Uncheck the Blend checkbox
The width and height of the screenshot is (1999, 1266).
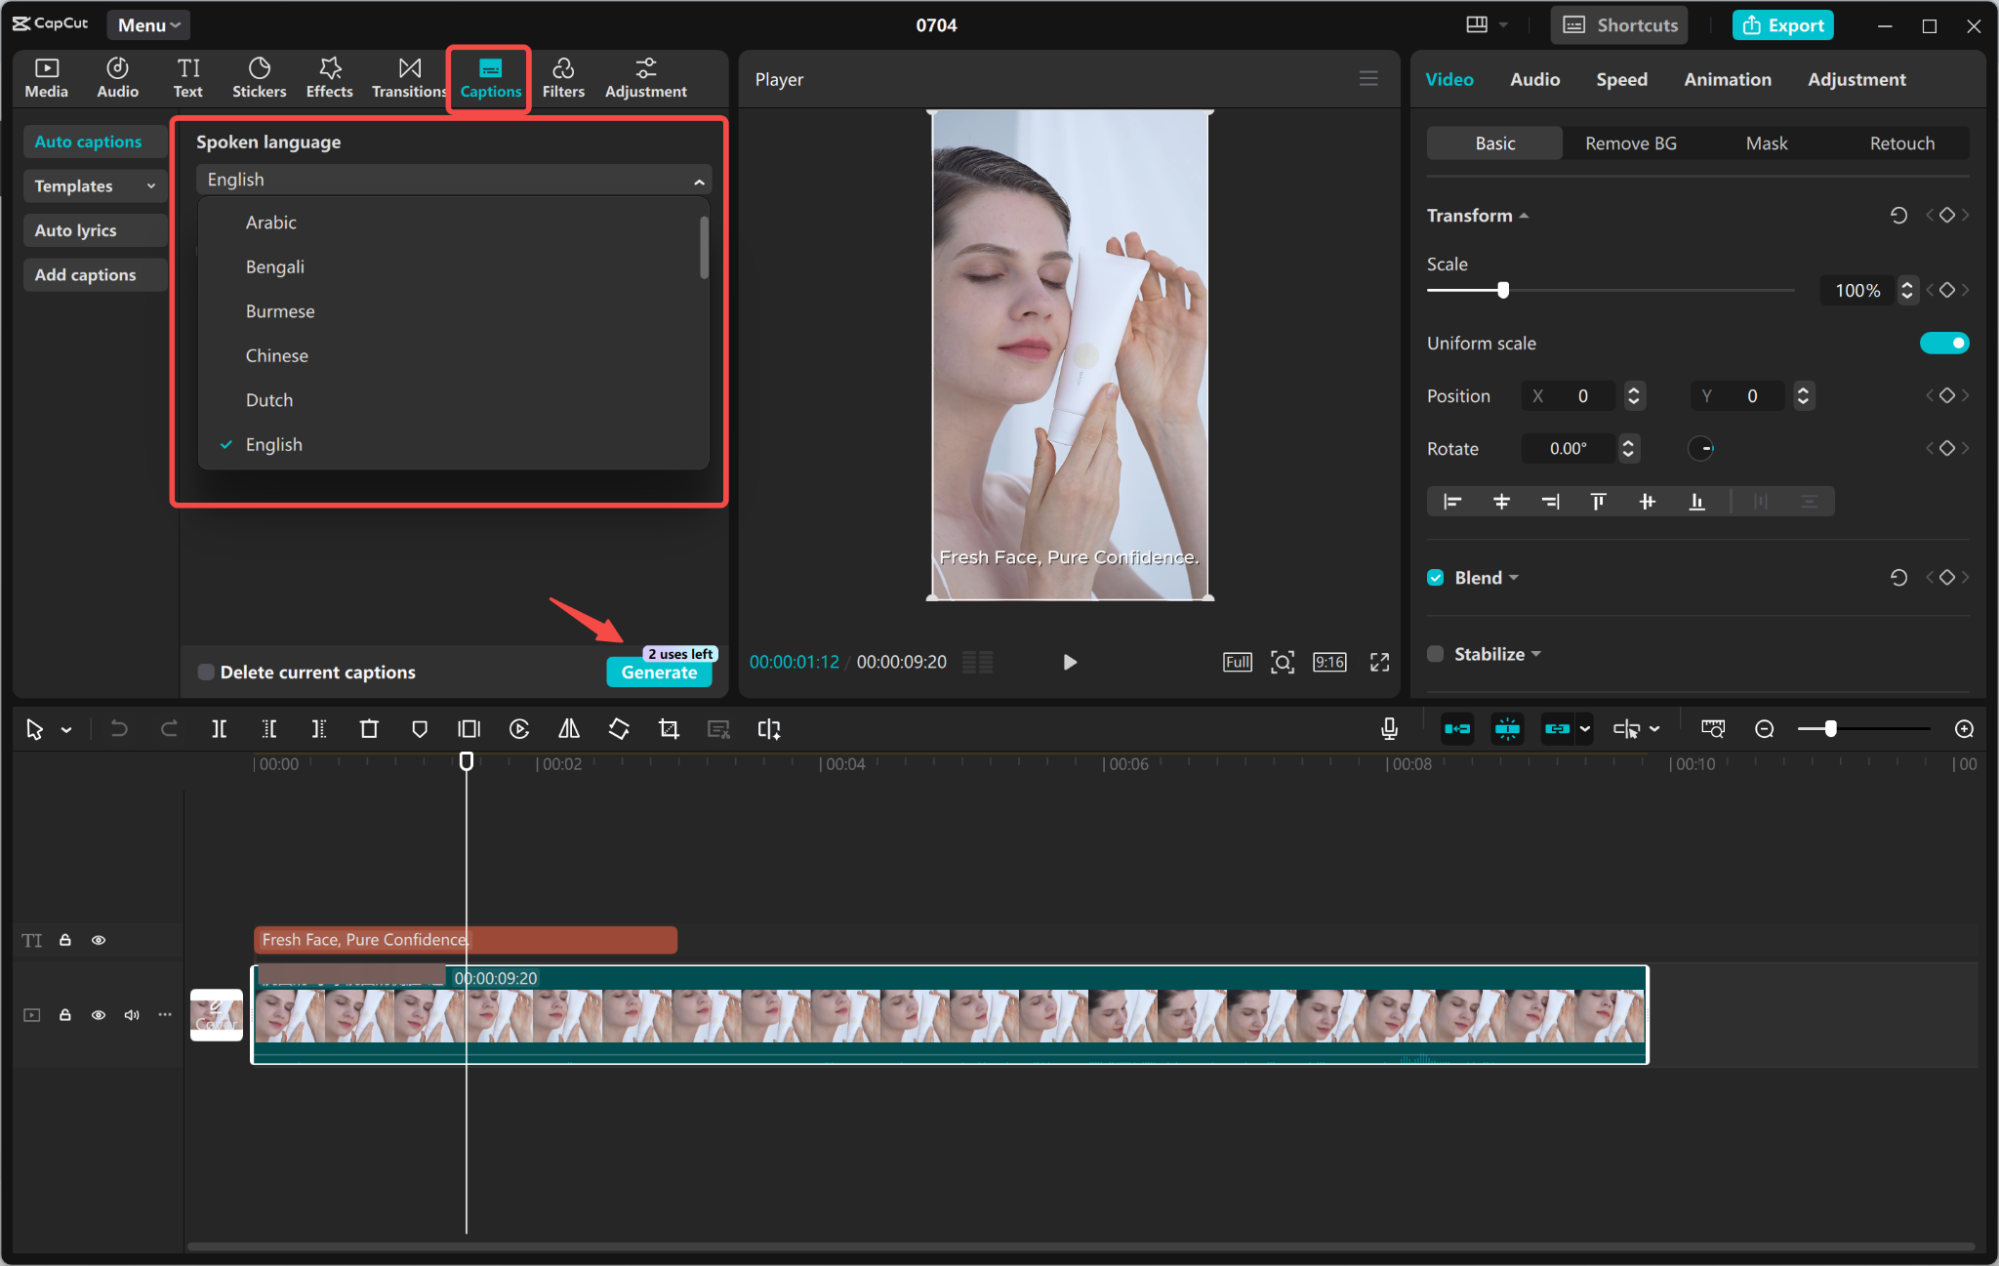(x=1435, y=578)
